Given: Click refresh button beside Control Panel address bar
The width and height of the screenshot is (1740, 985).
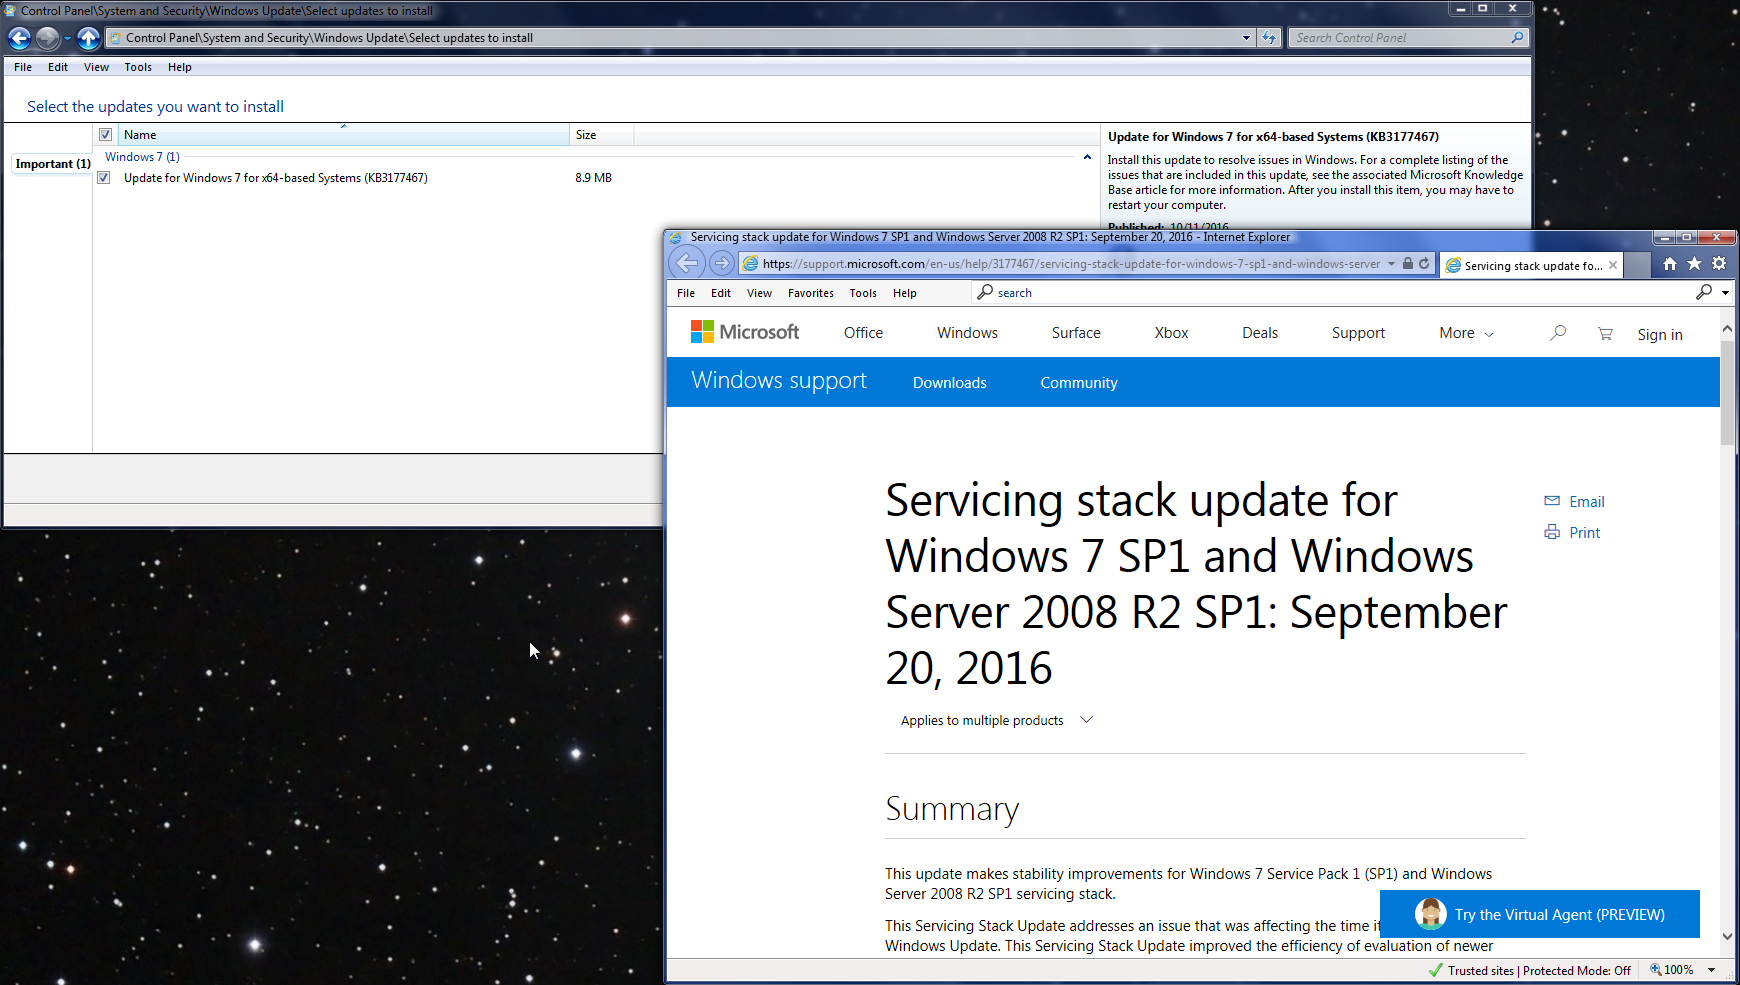Looking at the screenshot, I should 1269,38.
